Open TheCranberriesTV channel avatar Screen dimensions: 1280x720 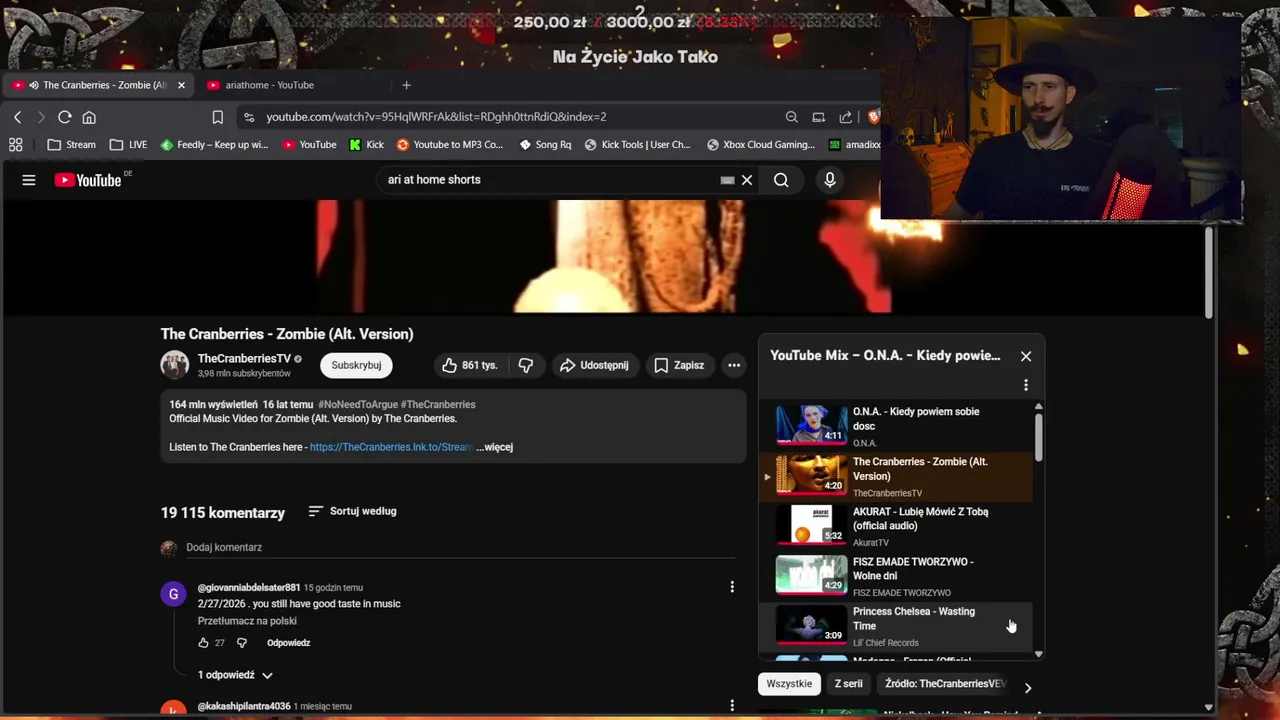[x=175, y=365]
